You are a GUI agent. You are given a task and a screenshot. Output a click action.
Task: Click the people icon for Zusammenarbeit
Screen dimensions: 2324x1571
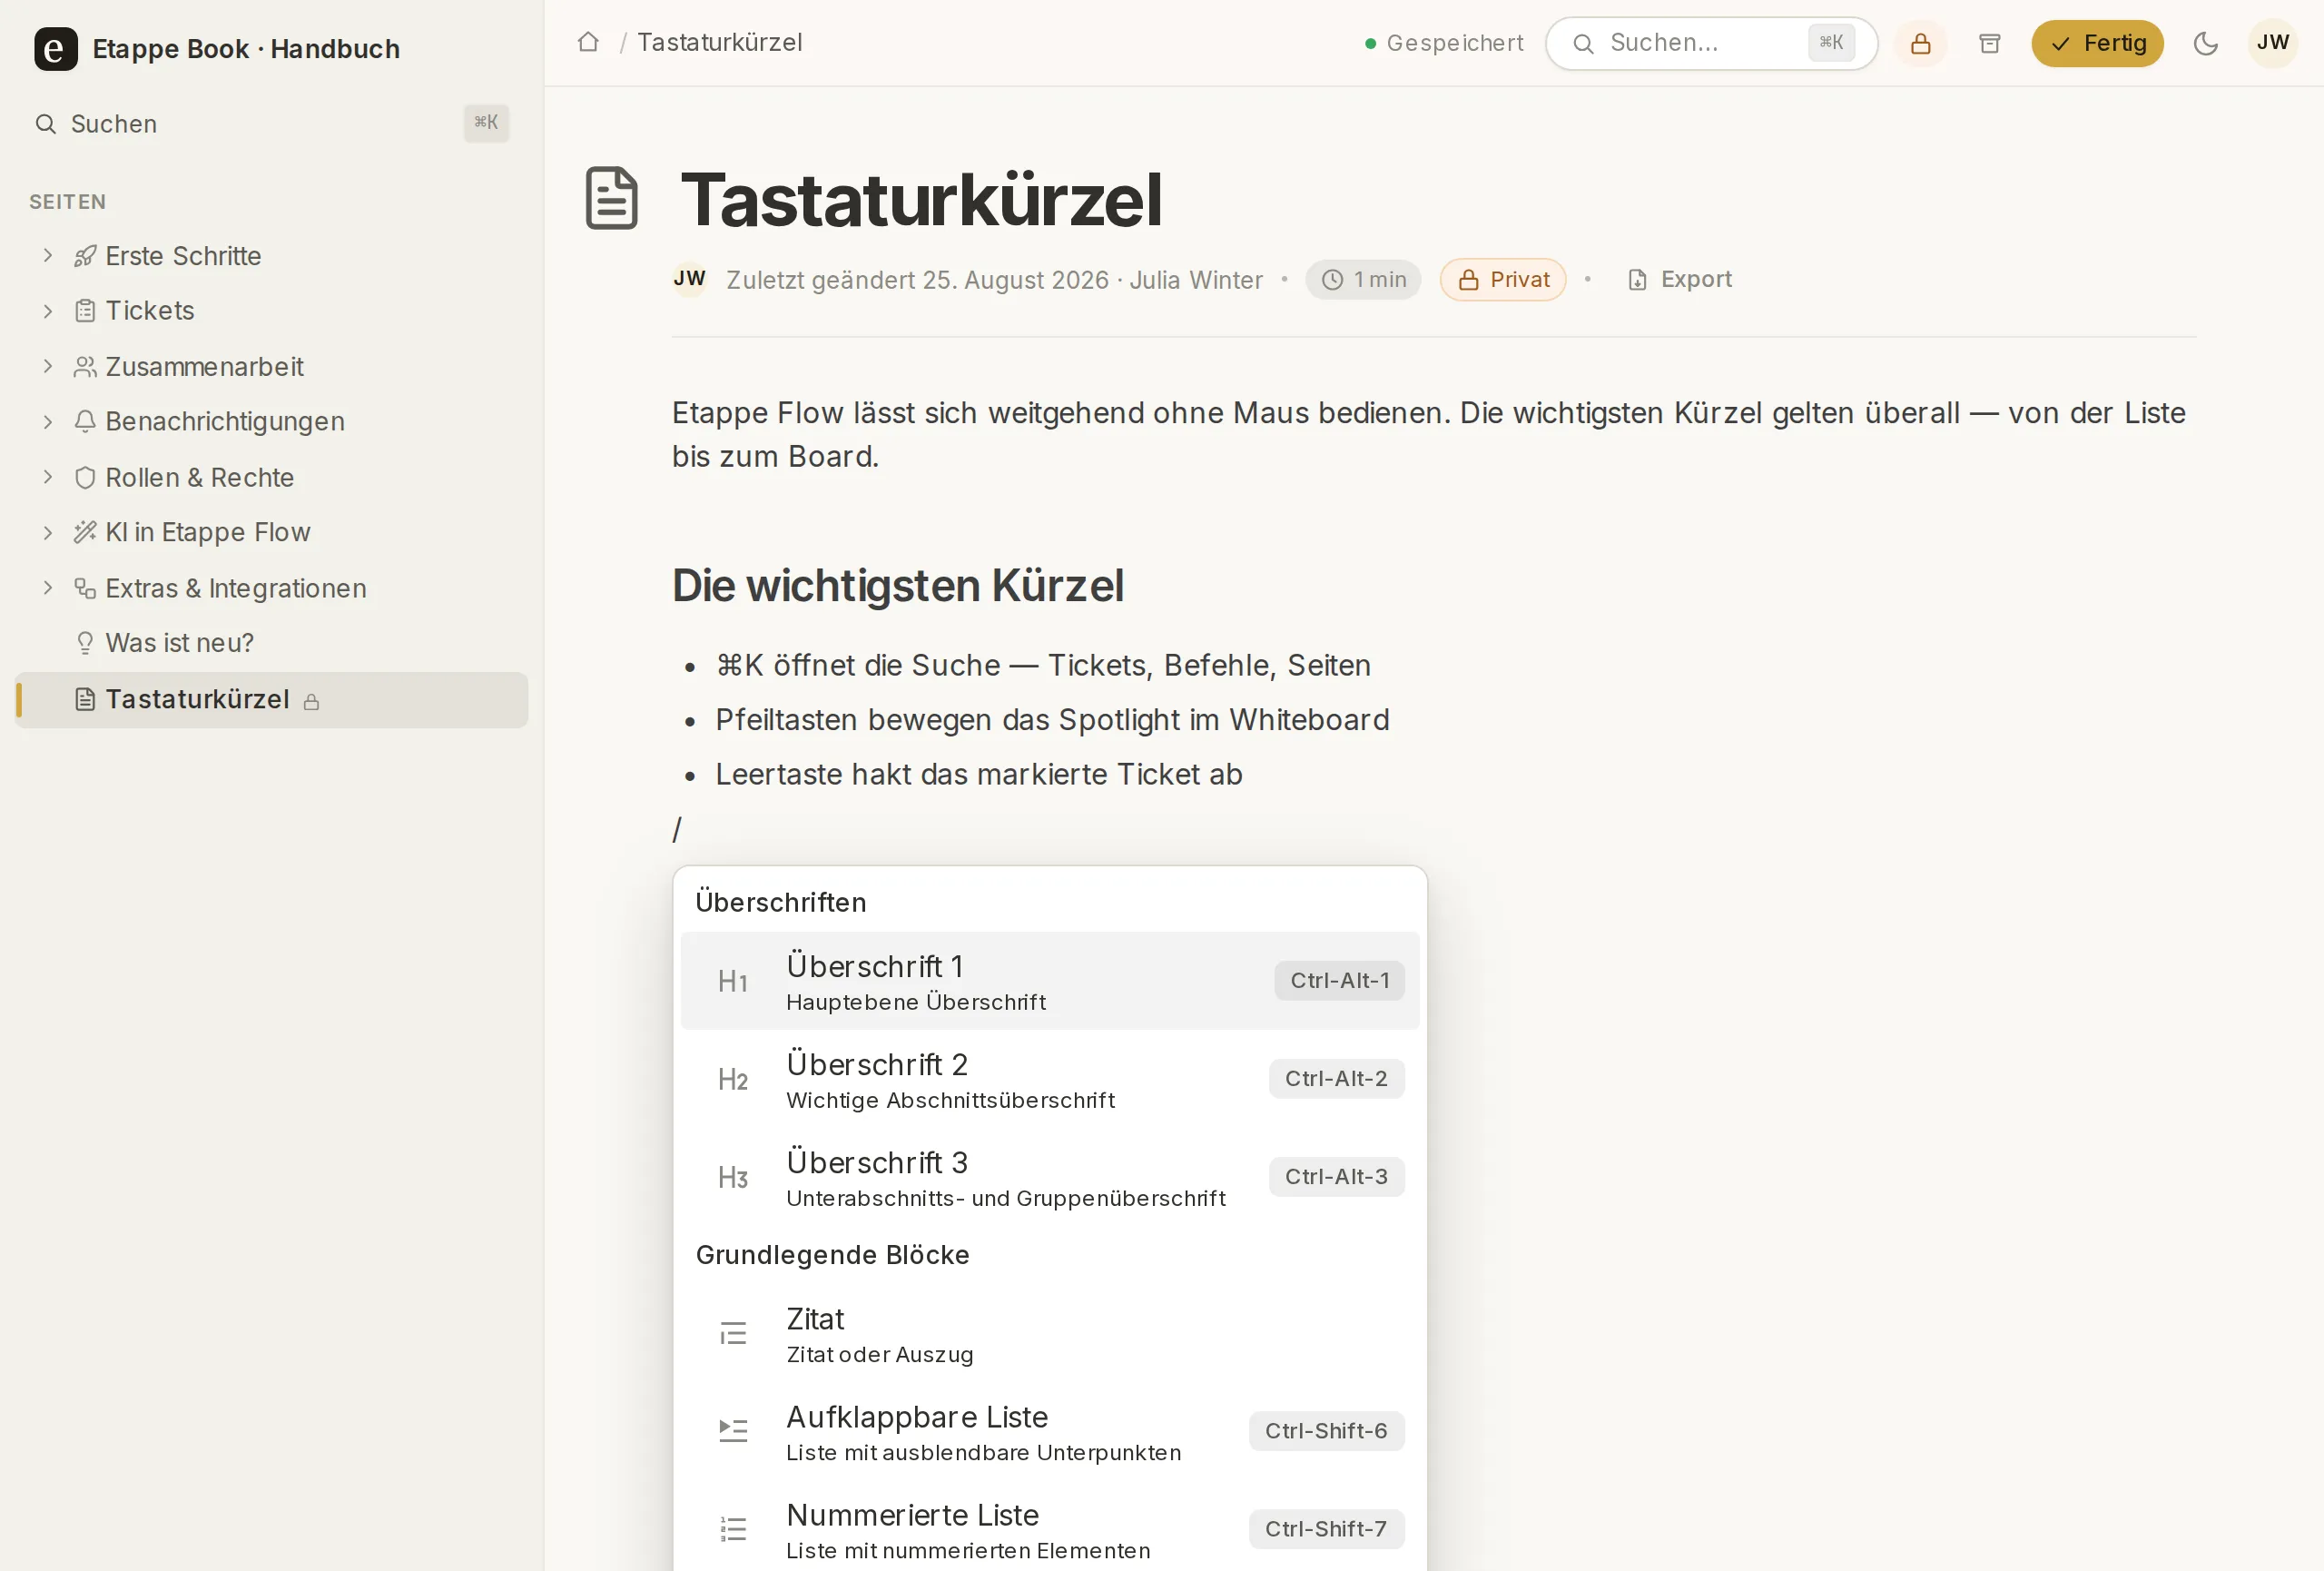[x=85, y=367]
